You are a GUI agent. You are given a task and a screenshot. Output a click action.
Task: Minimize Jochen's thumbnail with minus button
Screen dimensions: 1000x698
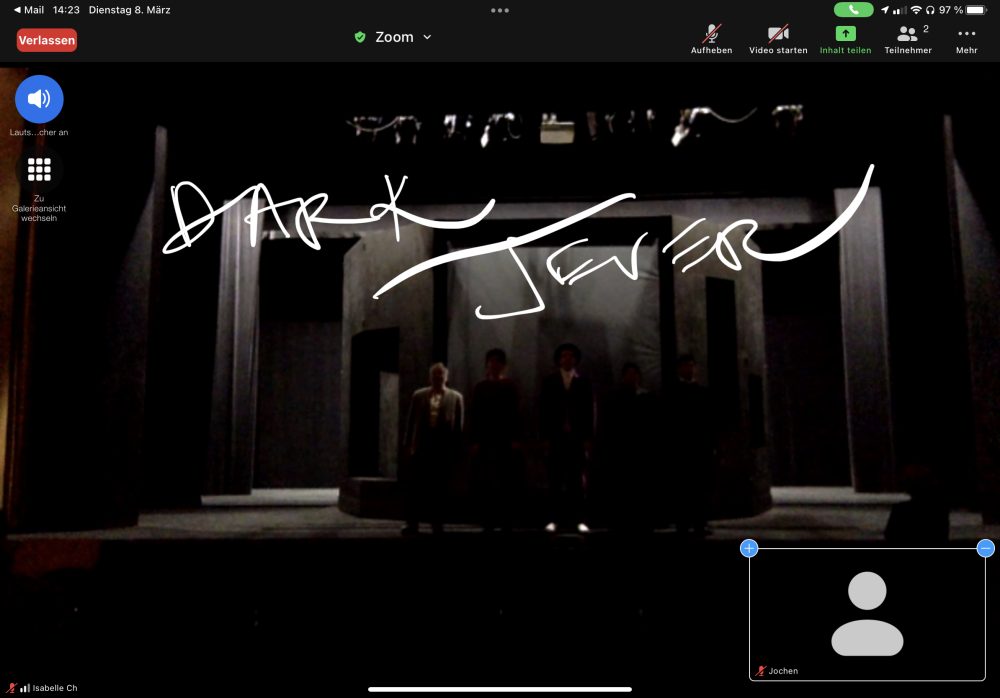(x=985, y=548)
